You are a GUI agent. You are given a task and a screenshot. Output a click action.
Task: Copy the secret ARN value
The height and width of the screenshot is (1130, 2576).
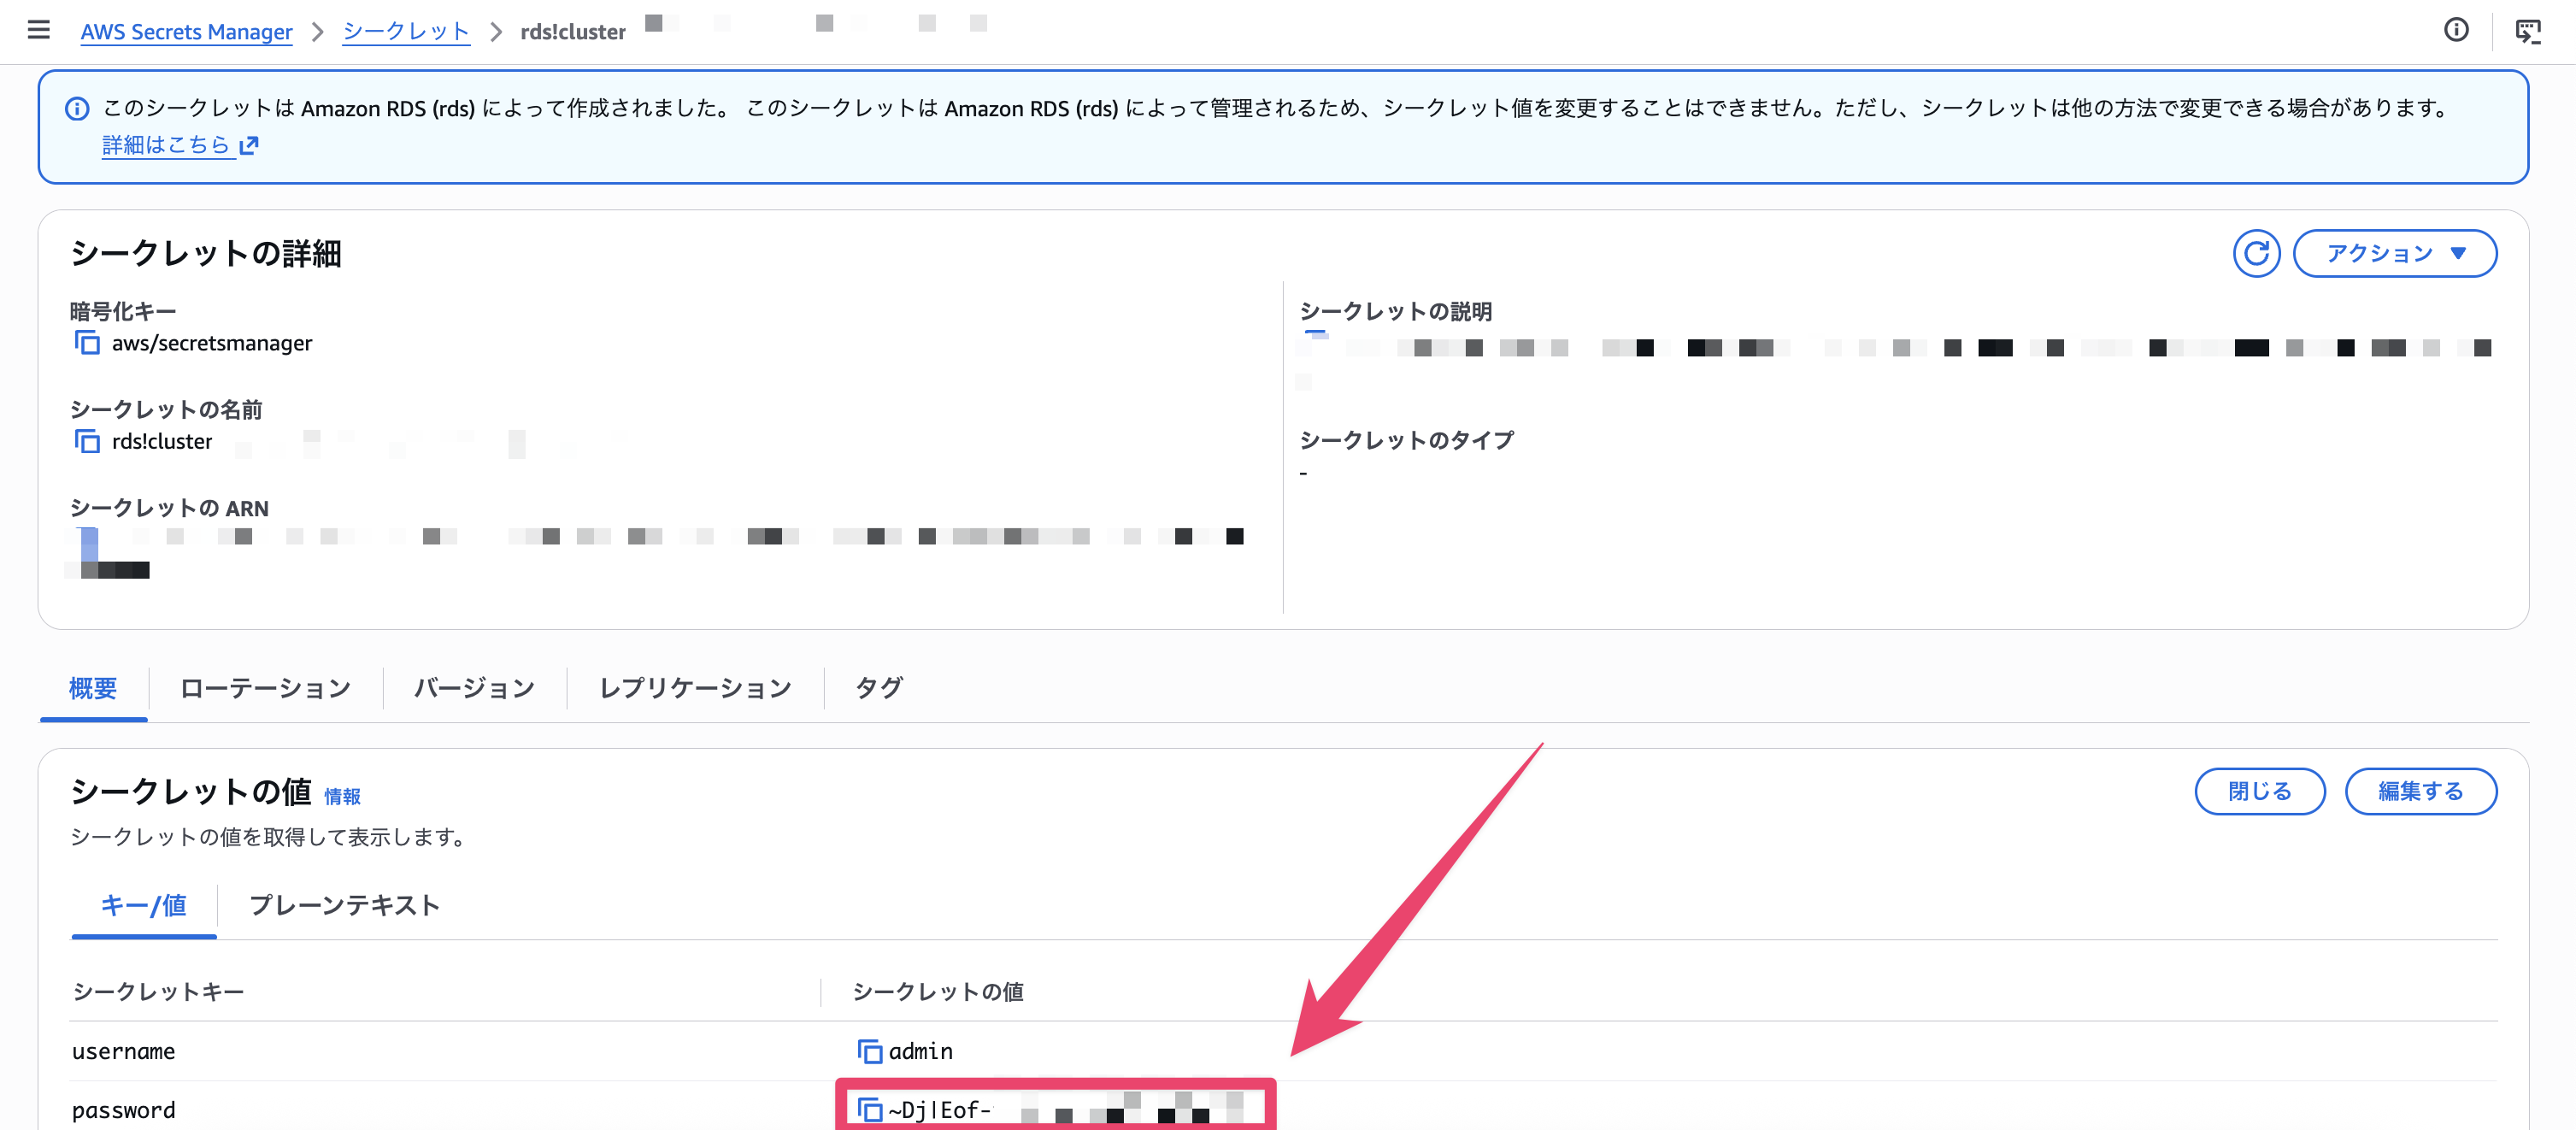coord(88,541)
